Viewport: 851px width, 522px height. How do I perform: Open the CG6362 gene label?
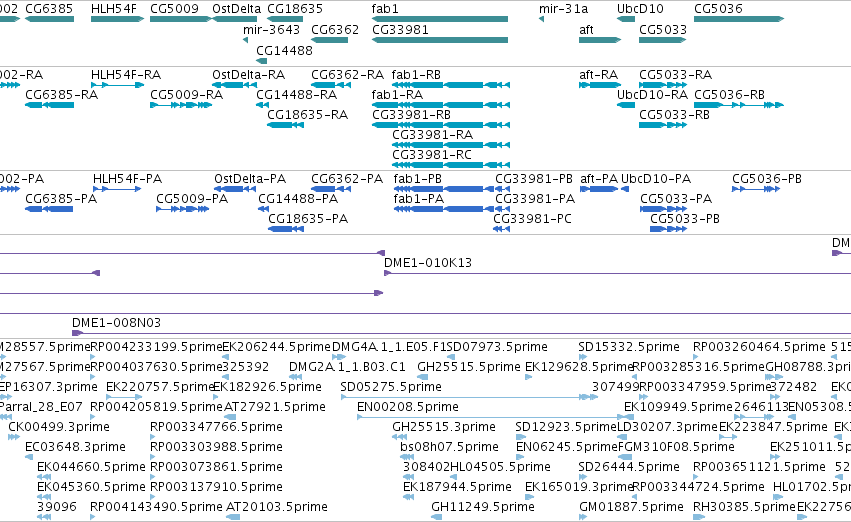(335, 29)
